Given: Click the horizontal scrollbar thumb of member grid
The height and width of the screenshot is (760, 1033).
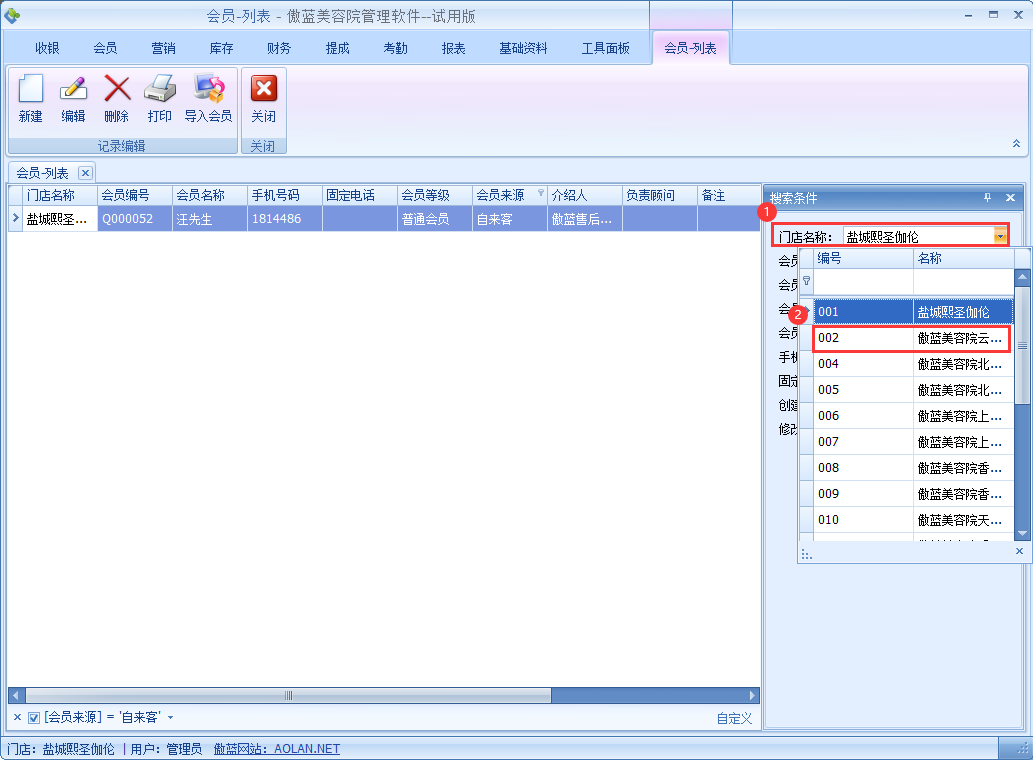Looking at the screenshot, I should click(288, 695).
